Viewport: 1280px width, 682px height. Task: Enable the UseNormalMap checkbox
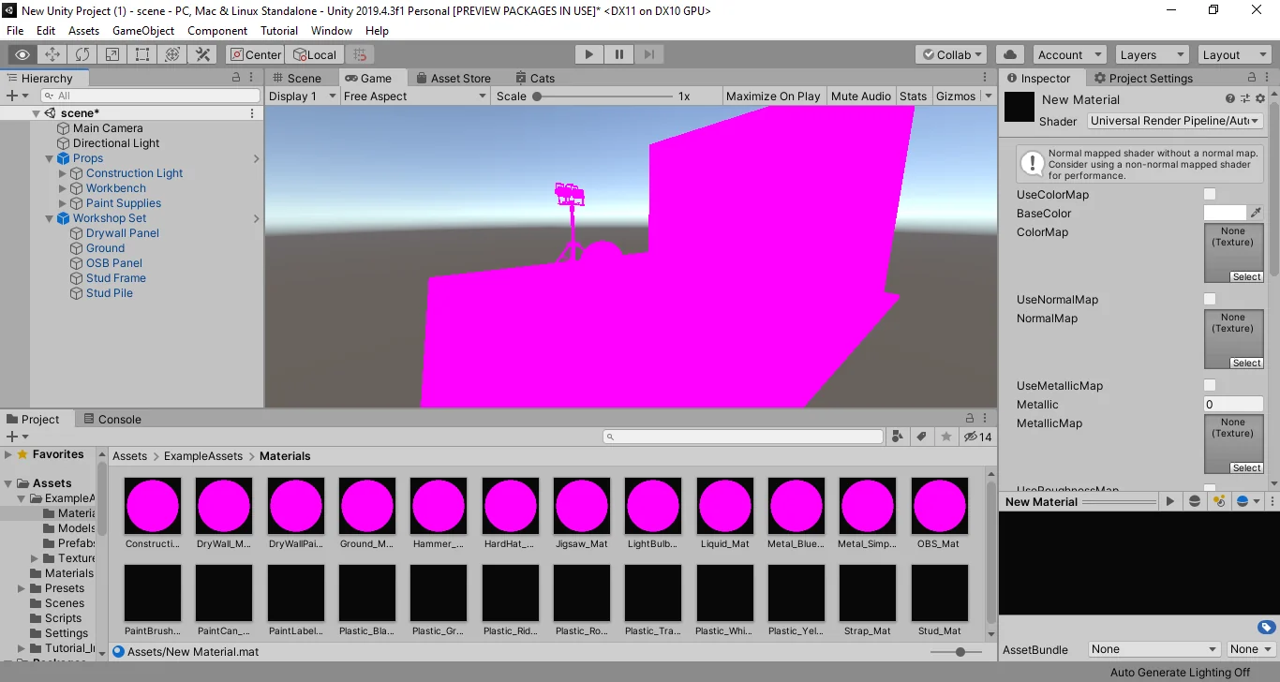point(1210,299)
